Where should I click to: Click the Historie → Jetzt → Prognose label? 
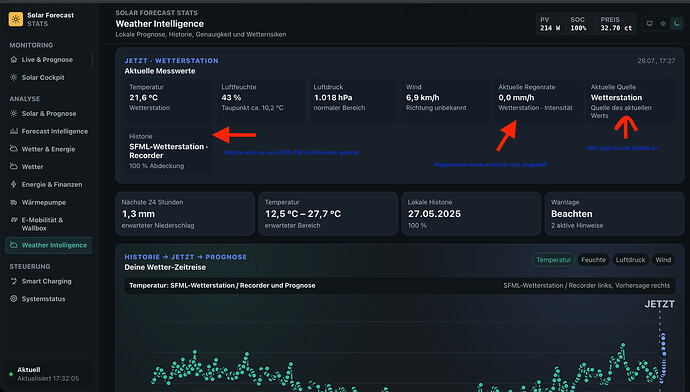(x=186, y=257)
